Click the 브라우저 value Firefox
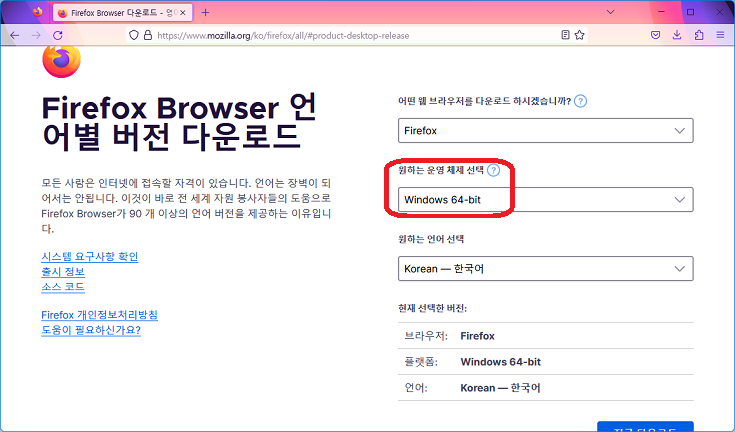This screenshot has height=432, width=735. click(478, 336)
